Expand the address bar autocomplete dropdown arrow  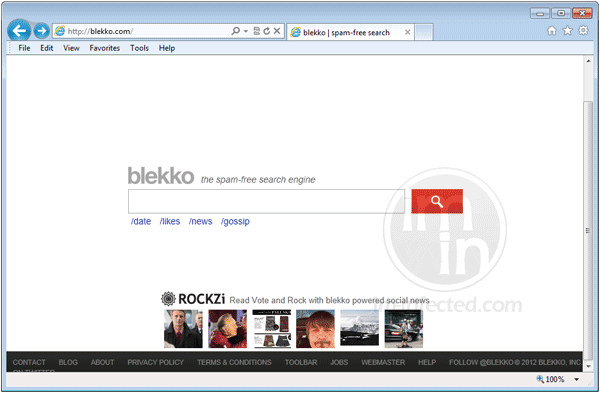click(246, 31)
